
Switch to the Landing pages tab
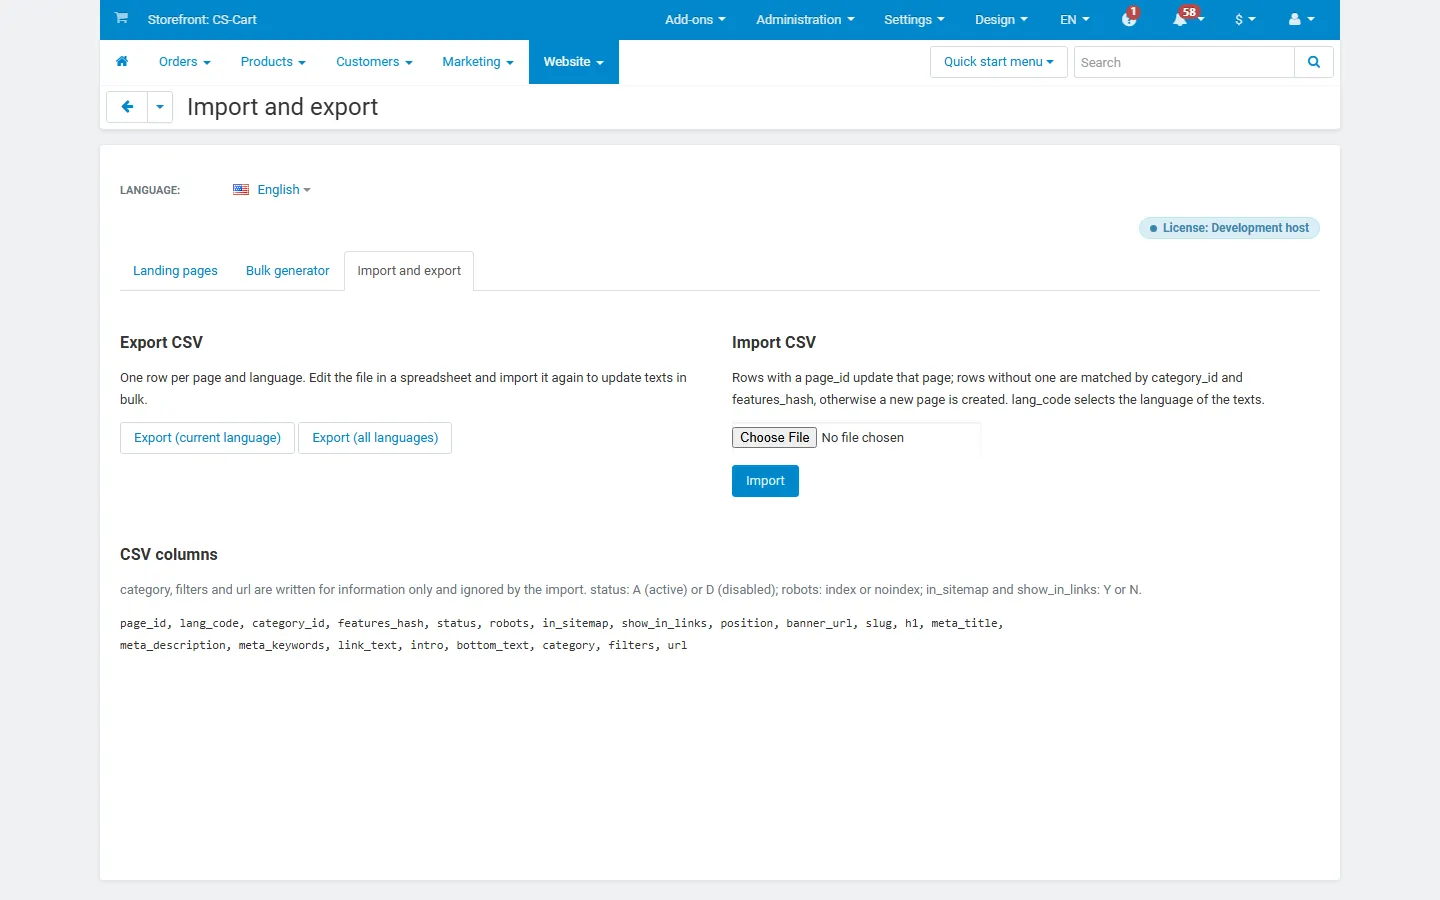click(x=175, y=271)
